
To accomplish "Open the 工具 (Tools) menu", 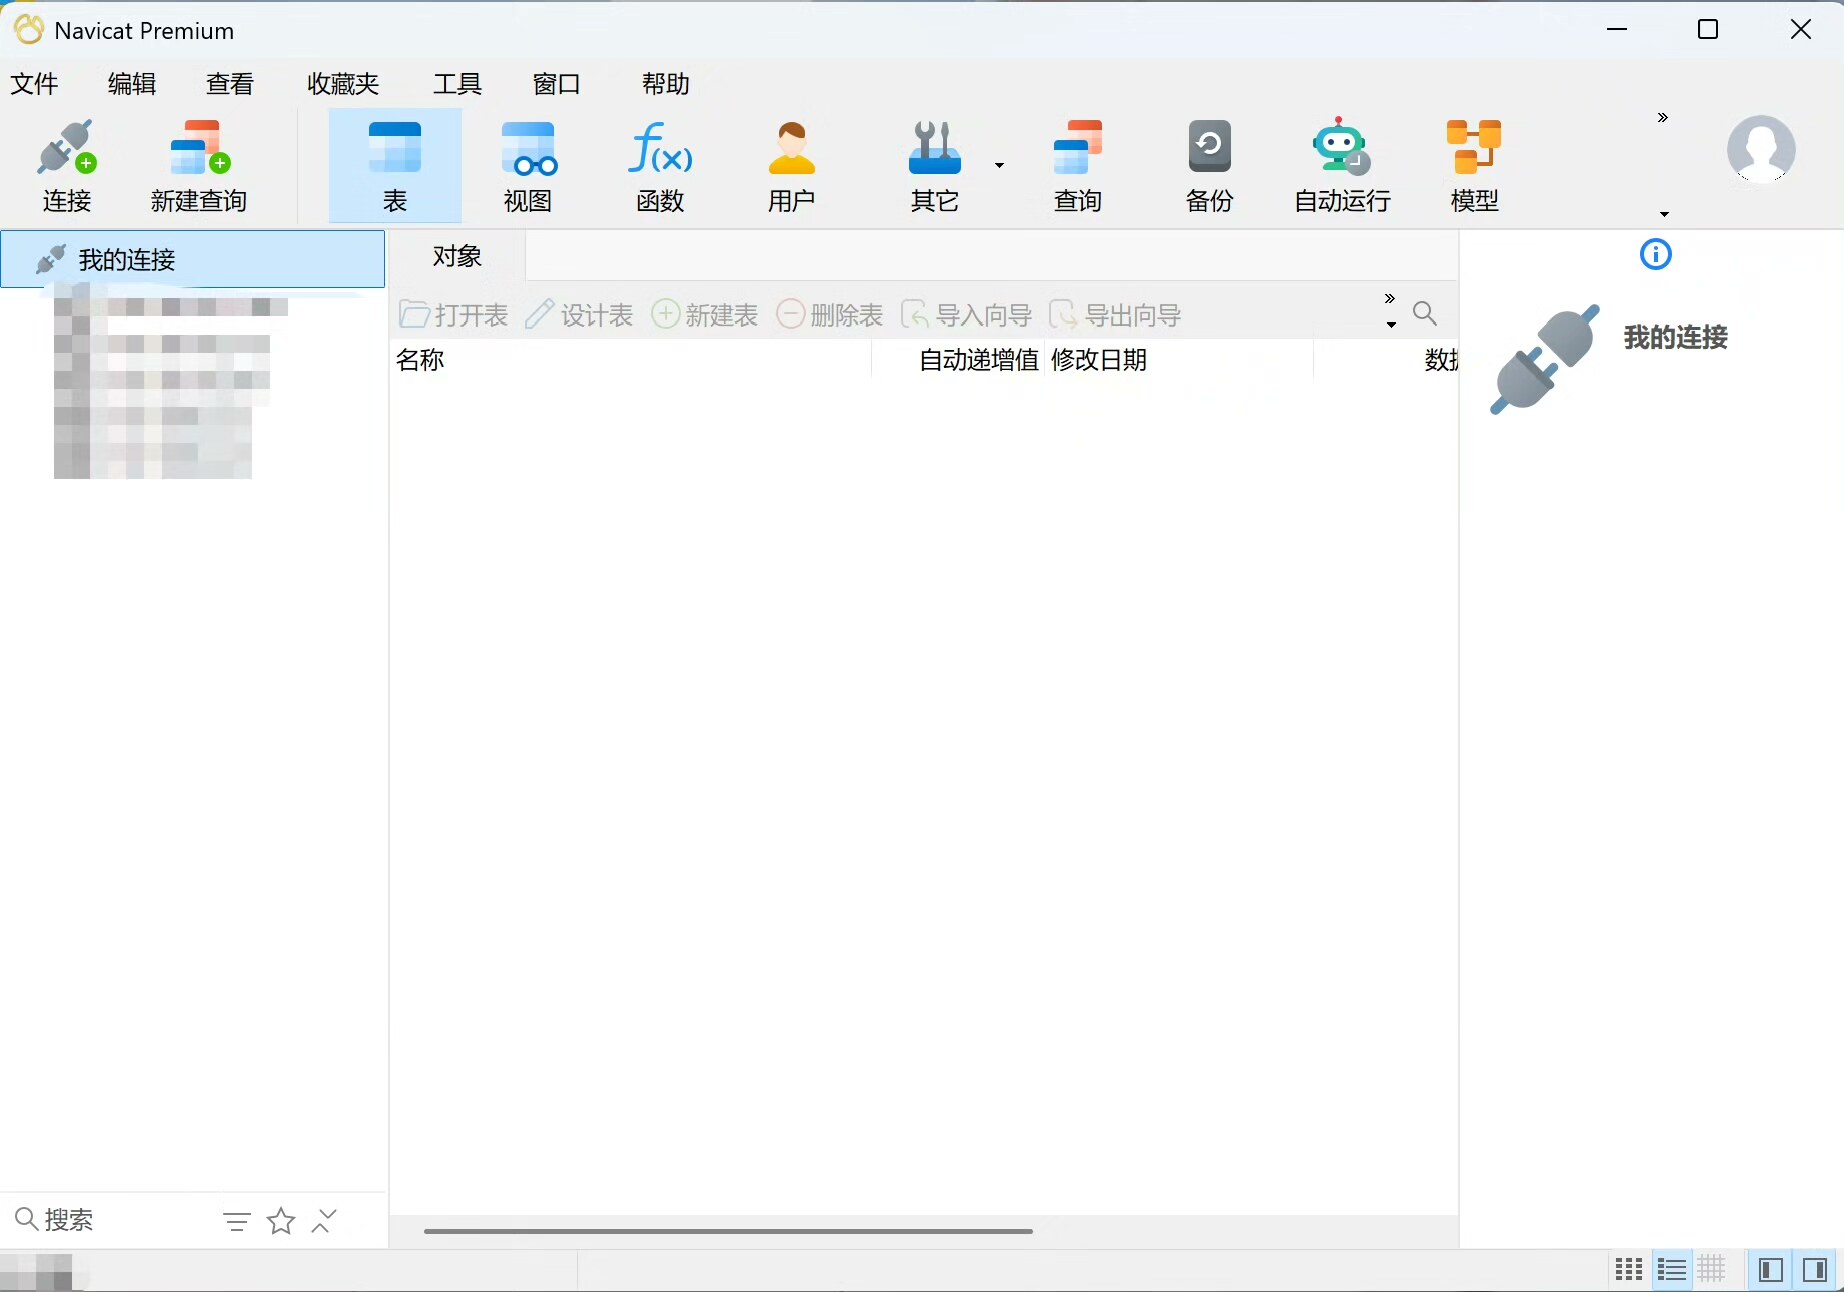I will tap(457, 84).
